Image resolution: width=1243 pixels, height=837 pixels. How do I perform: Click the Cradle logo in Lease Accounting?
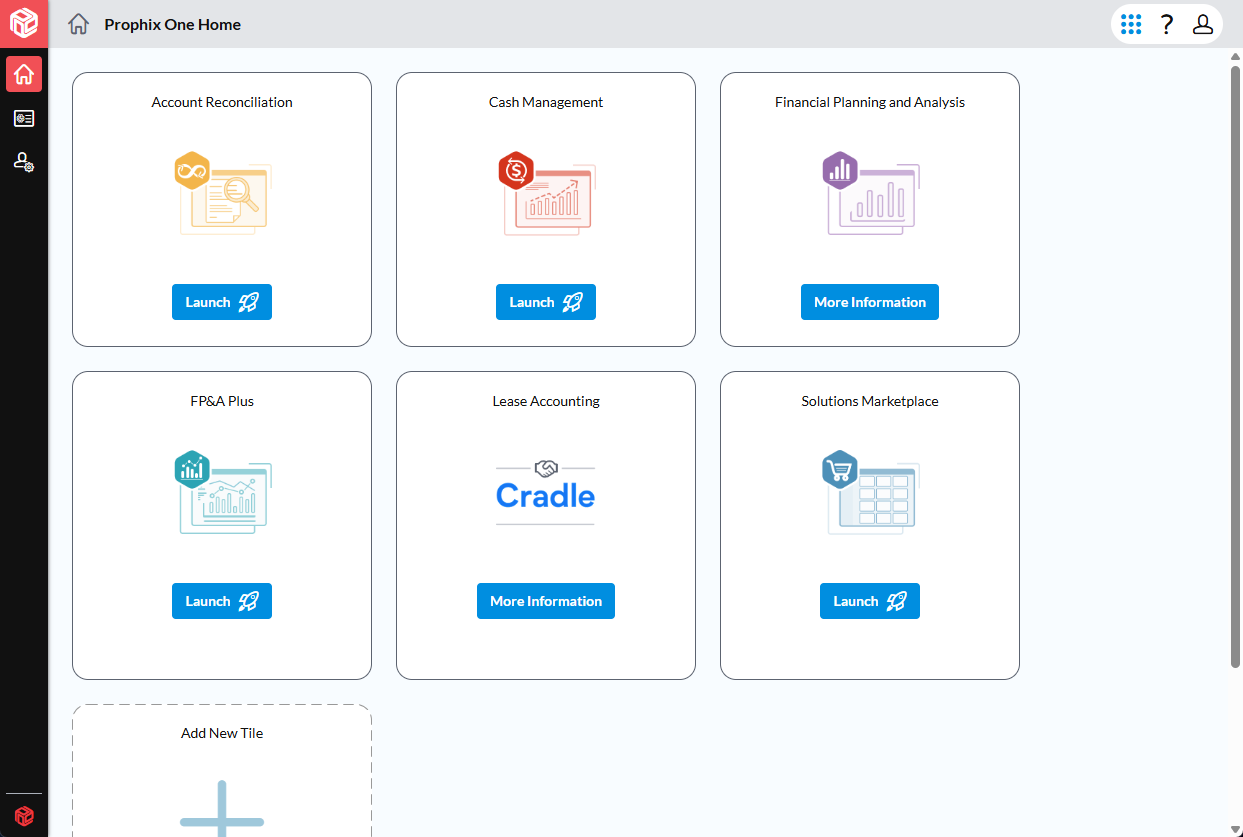546,493
